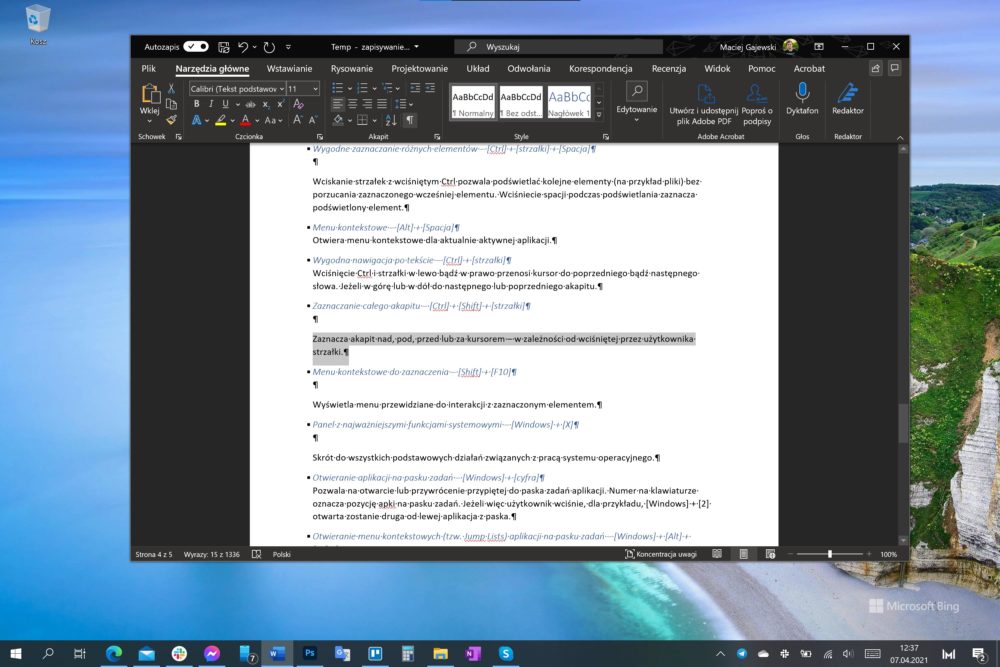This screenshot has height=667, width=1000.
Task: Apply the Normalny style
Action: (473, 103)
